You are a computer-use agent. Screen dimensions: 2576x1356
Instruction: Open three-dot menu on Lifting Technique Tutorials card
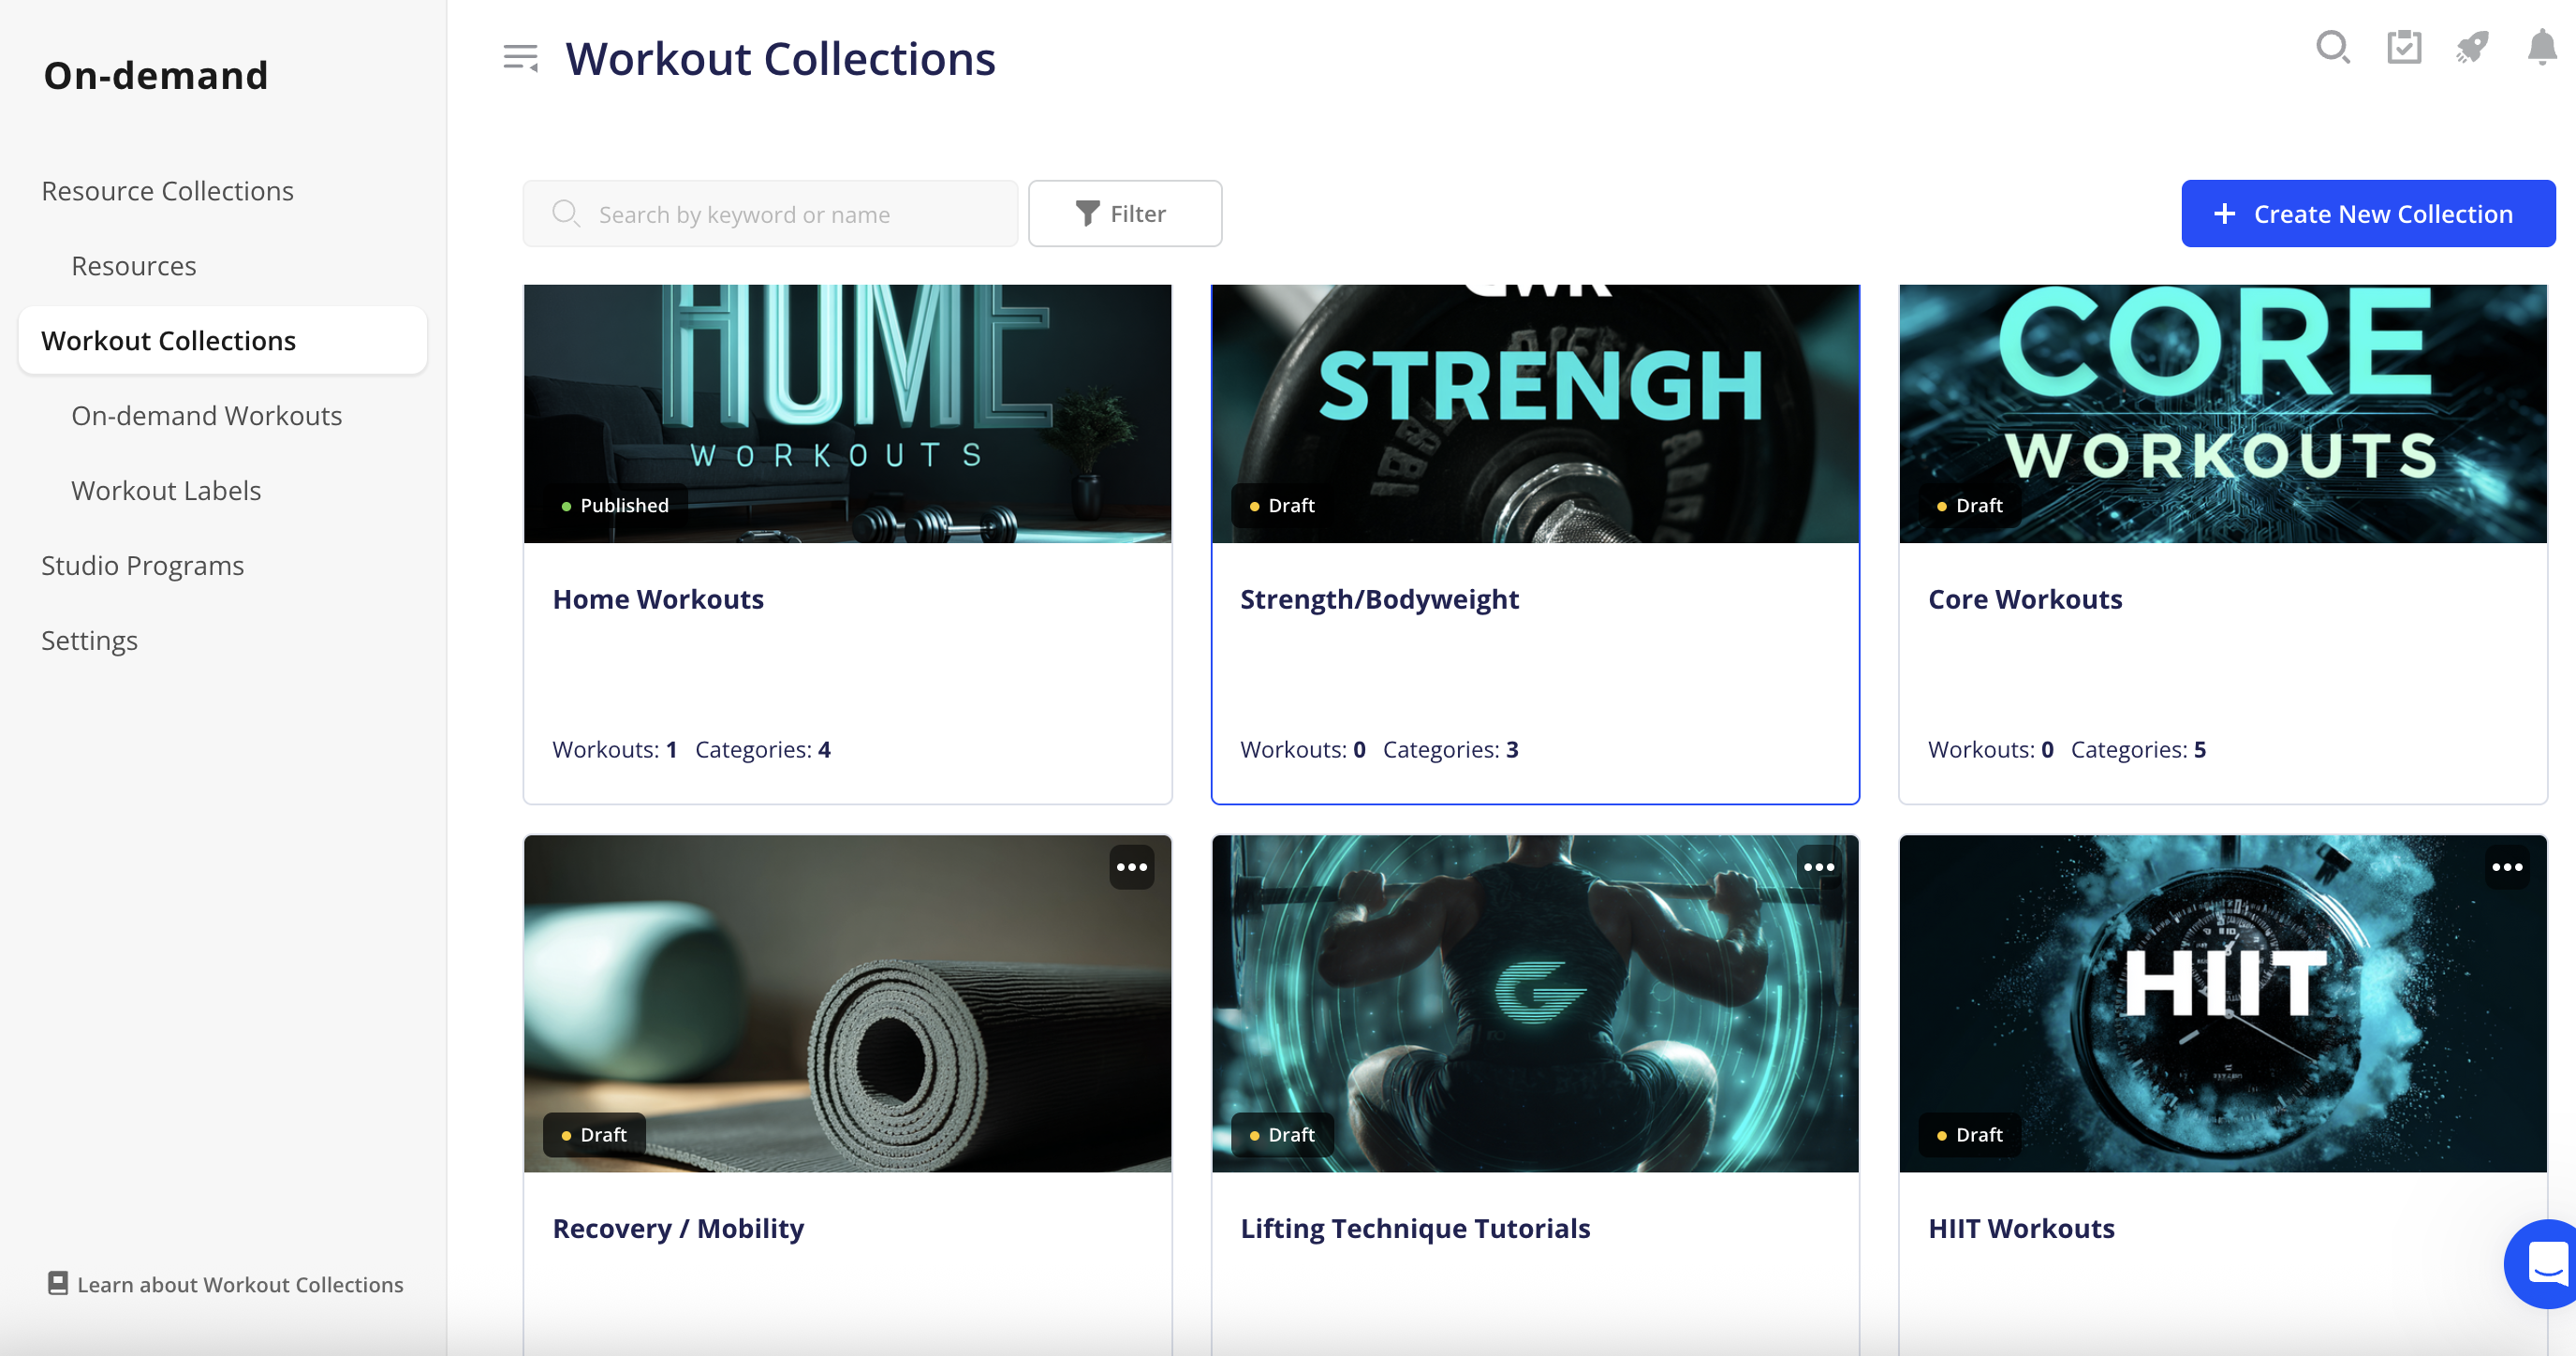click(1819, 867)
